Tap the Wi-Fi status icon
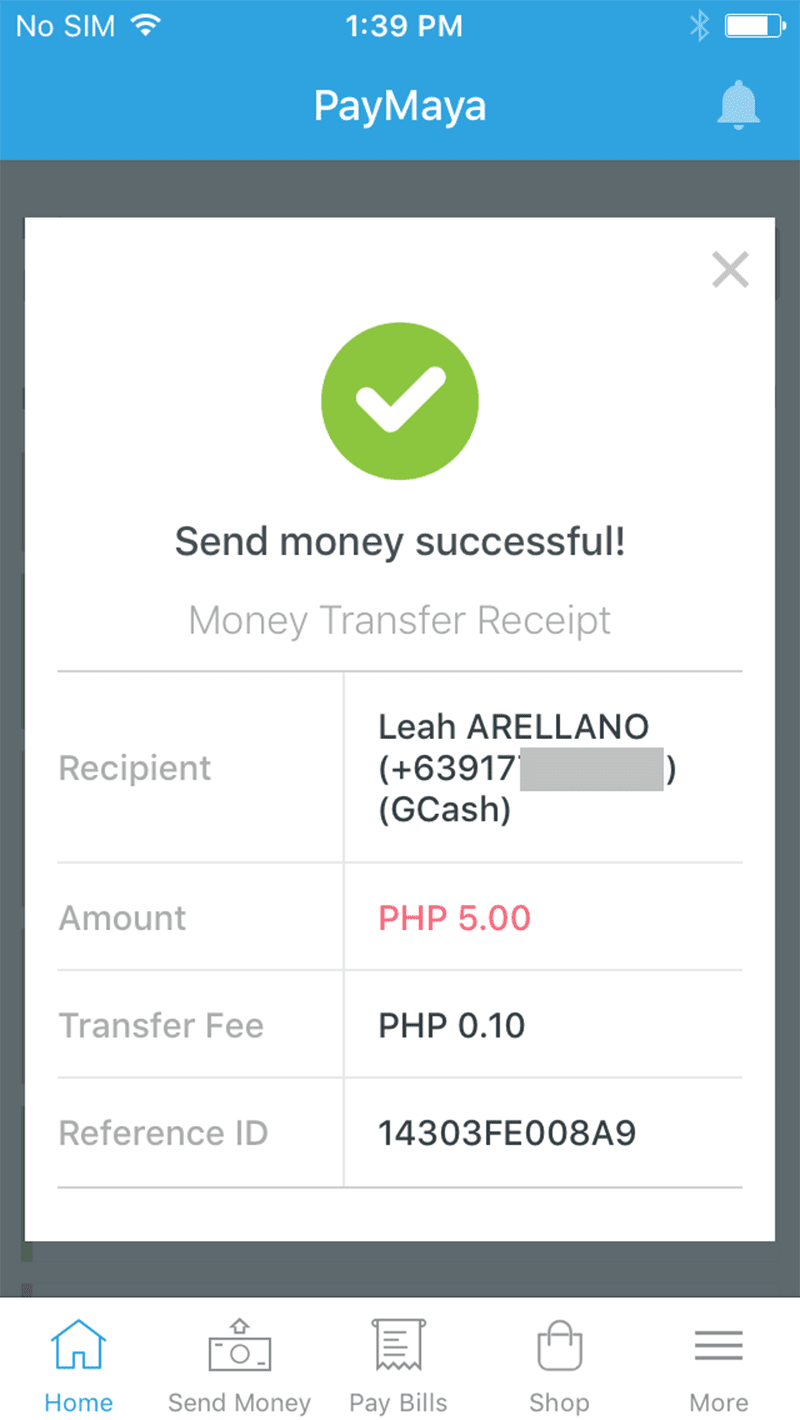 click(x=146, y=27)
